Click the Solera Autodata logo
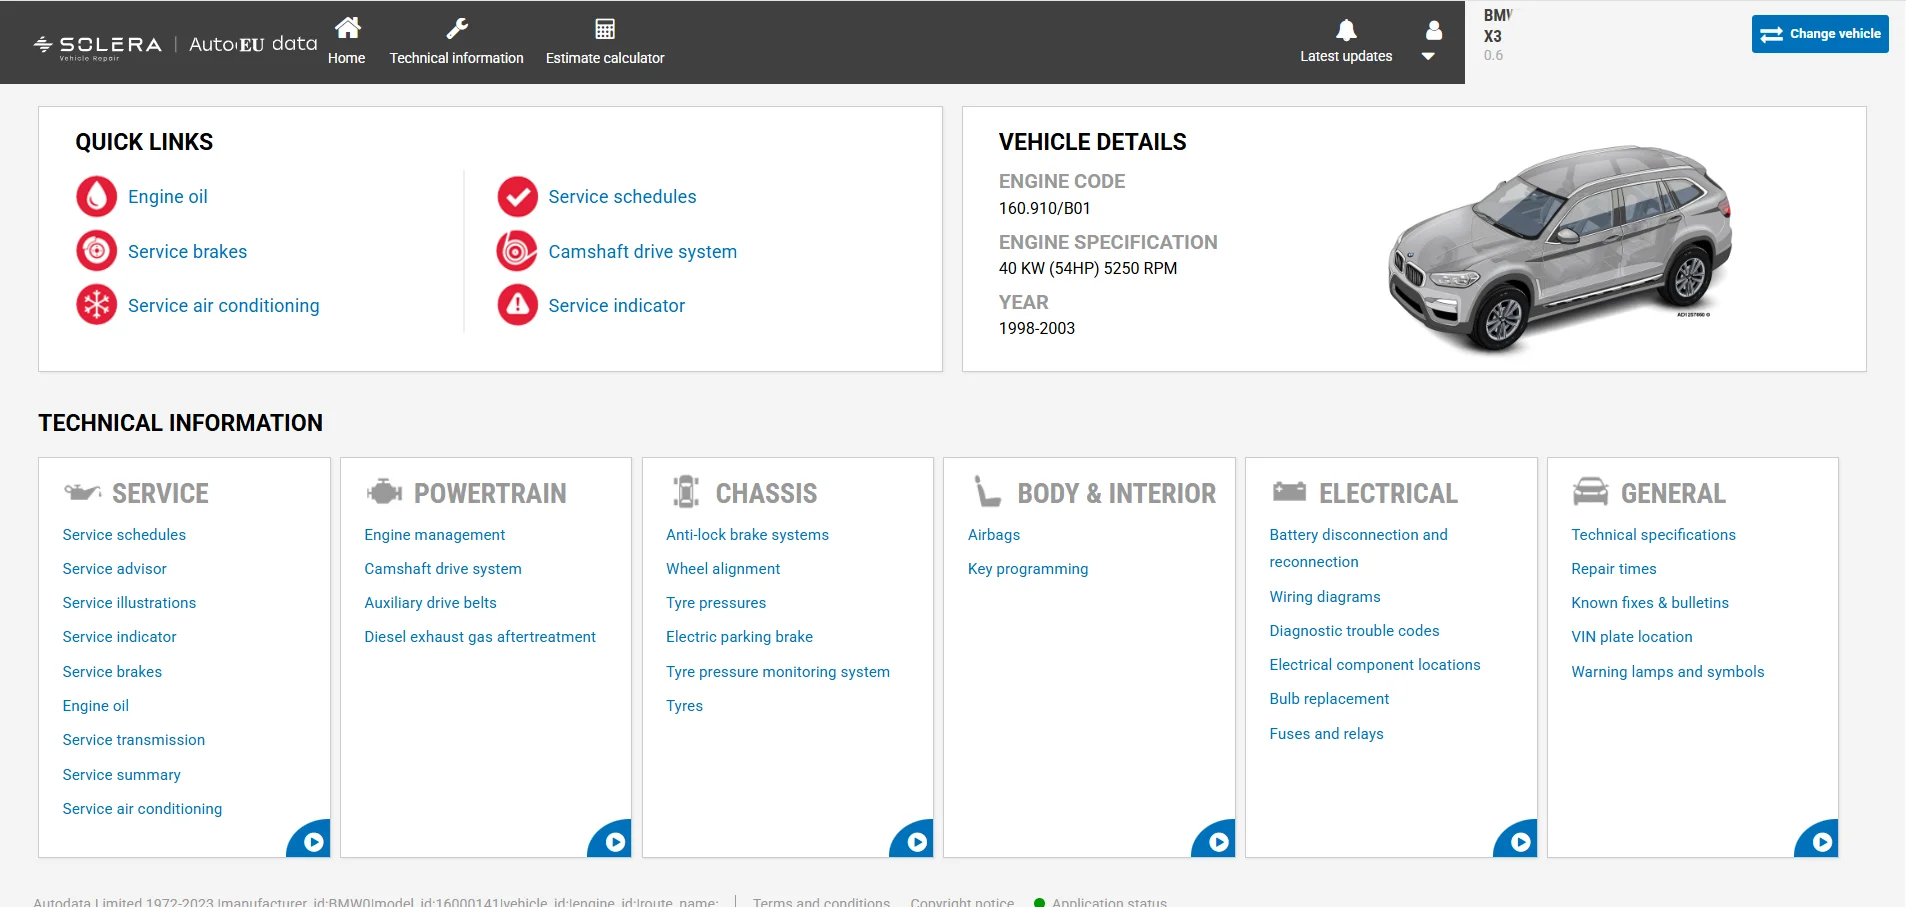The width and height of the screenshot is (1906, 907). point(176,45)
